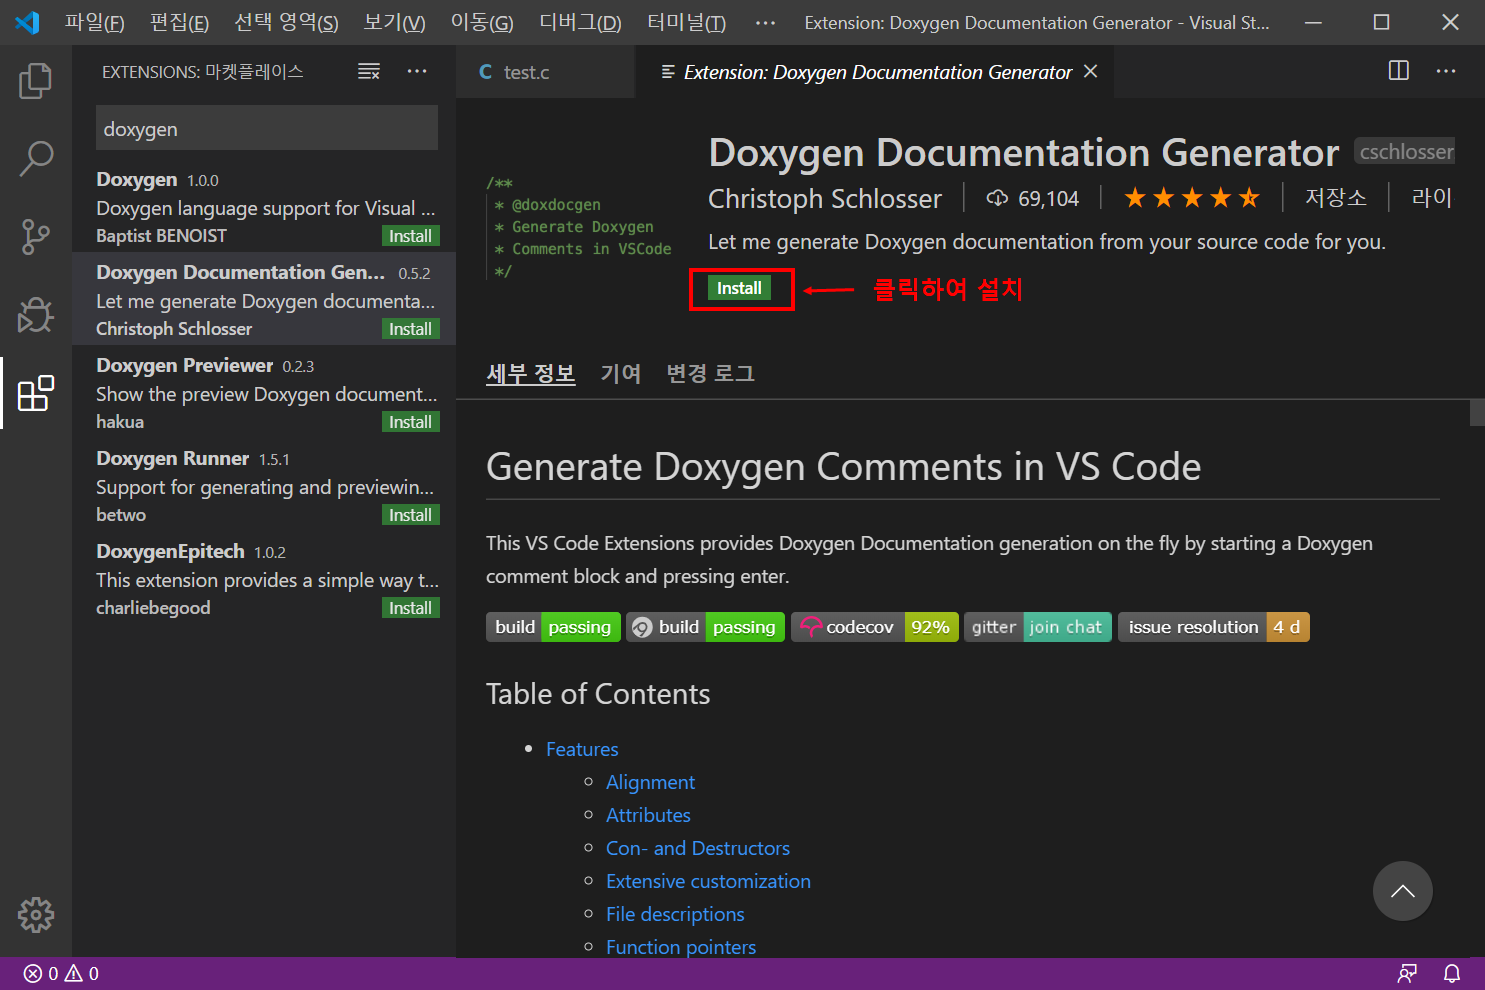Click the errors and warnings status indicator

61,973
